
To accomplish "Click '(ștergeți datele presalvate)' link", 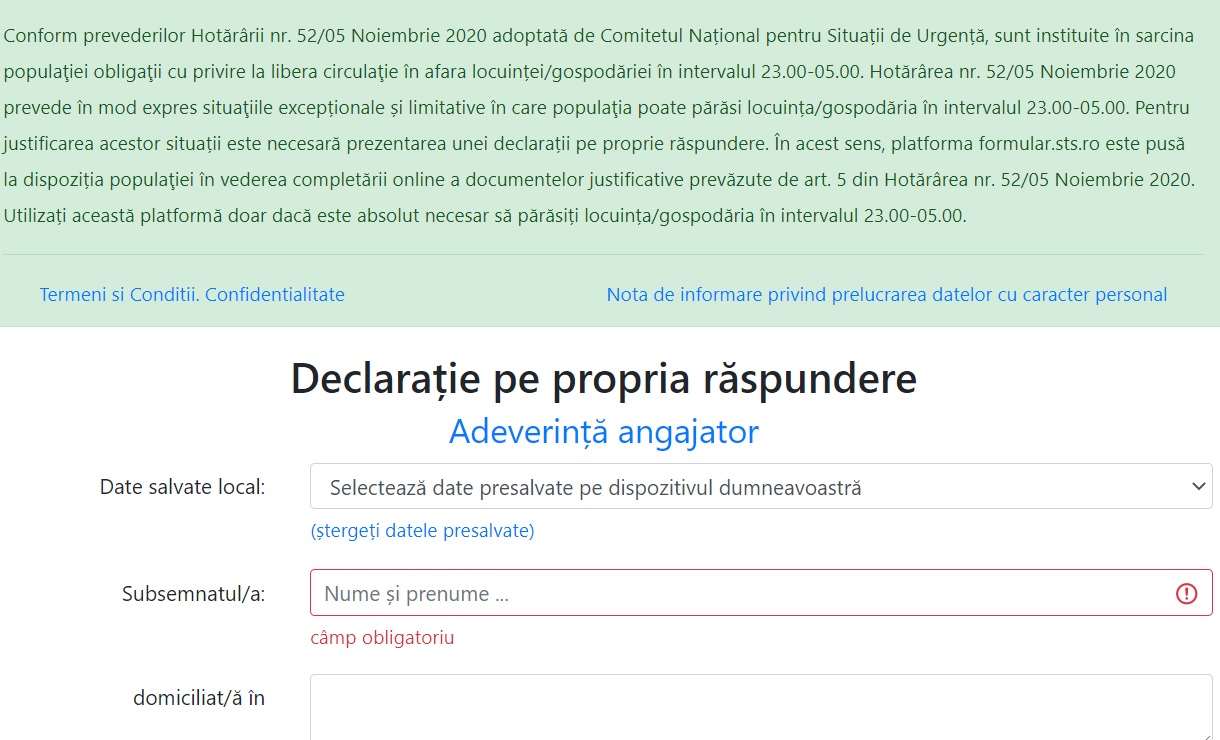I will (x=422, y=531).
